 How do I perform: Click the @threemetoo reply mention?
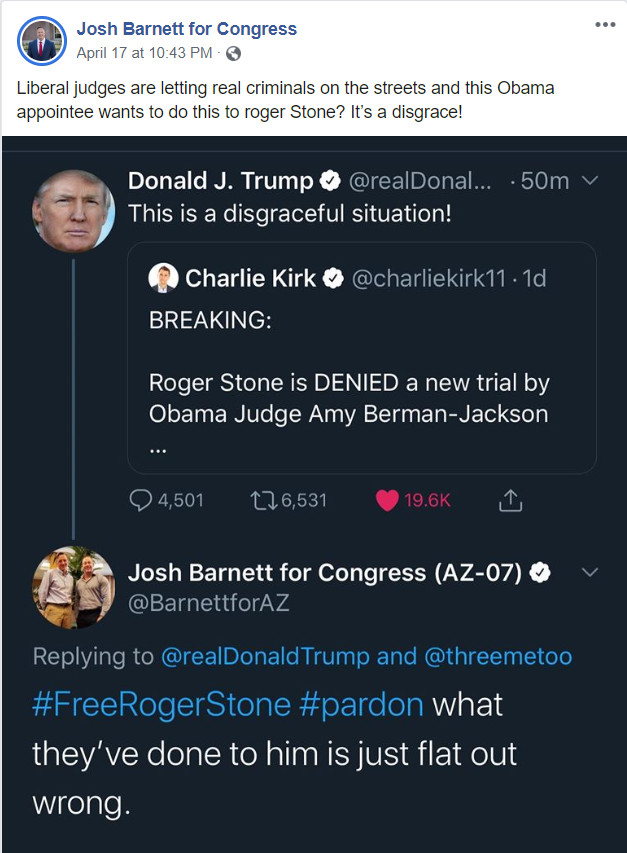pos(500,656)
